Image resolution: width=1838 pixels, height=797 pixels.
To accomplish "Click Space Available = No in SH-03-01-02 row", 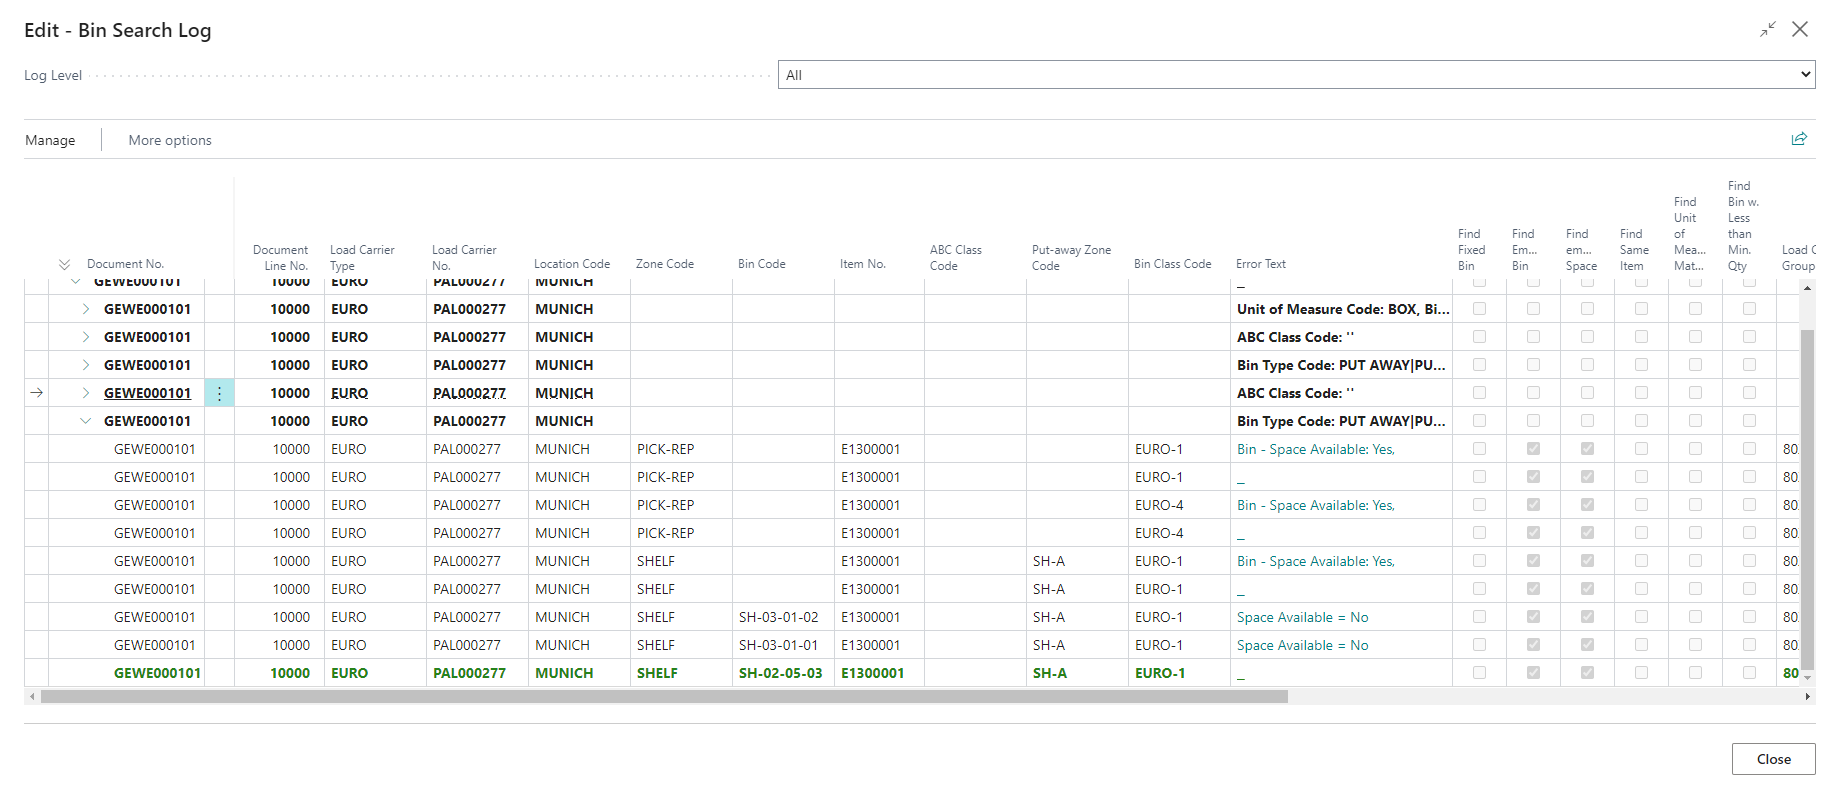I will pos(1302,617).
